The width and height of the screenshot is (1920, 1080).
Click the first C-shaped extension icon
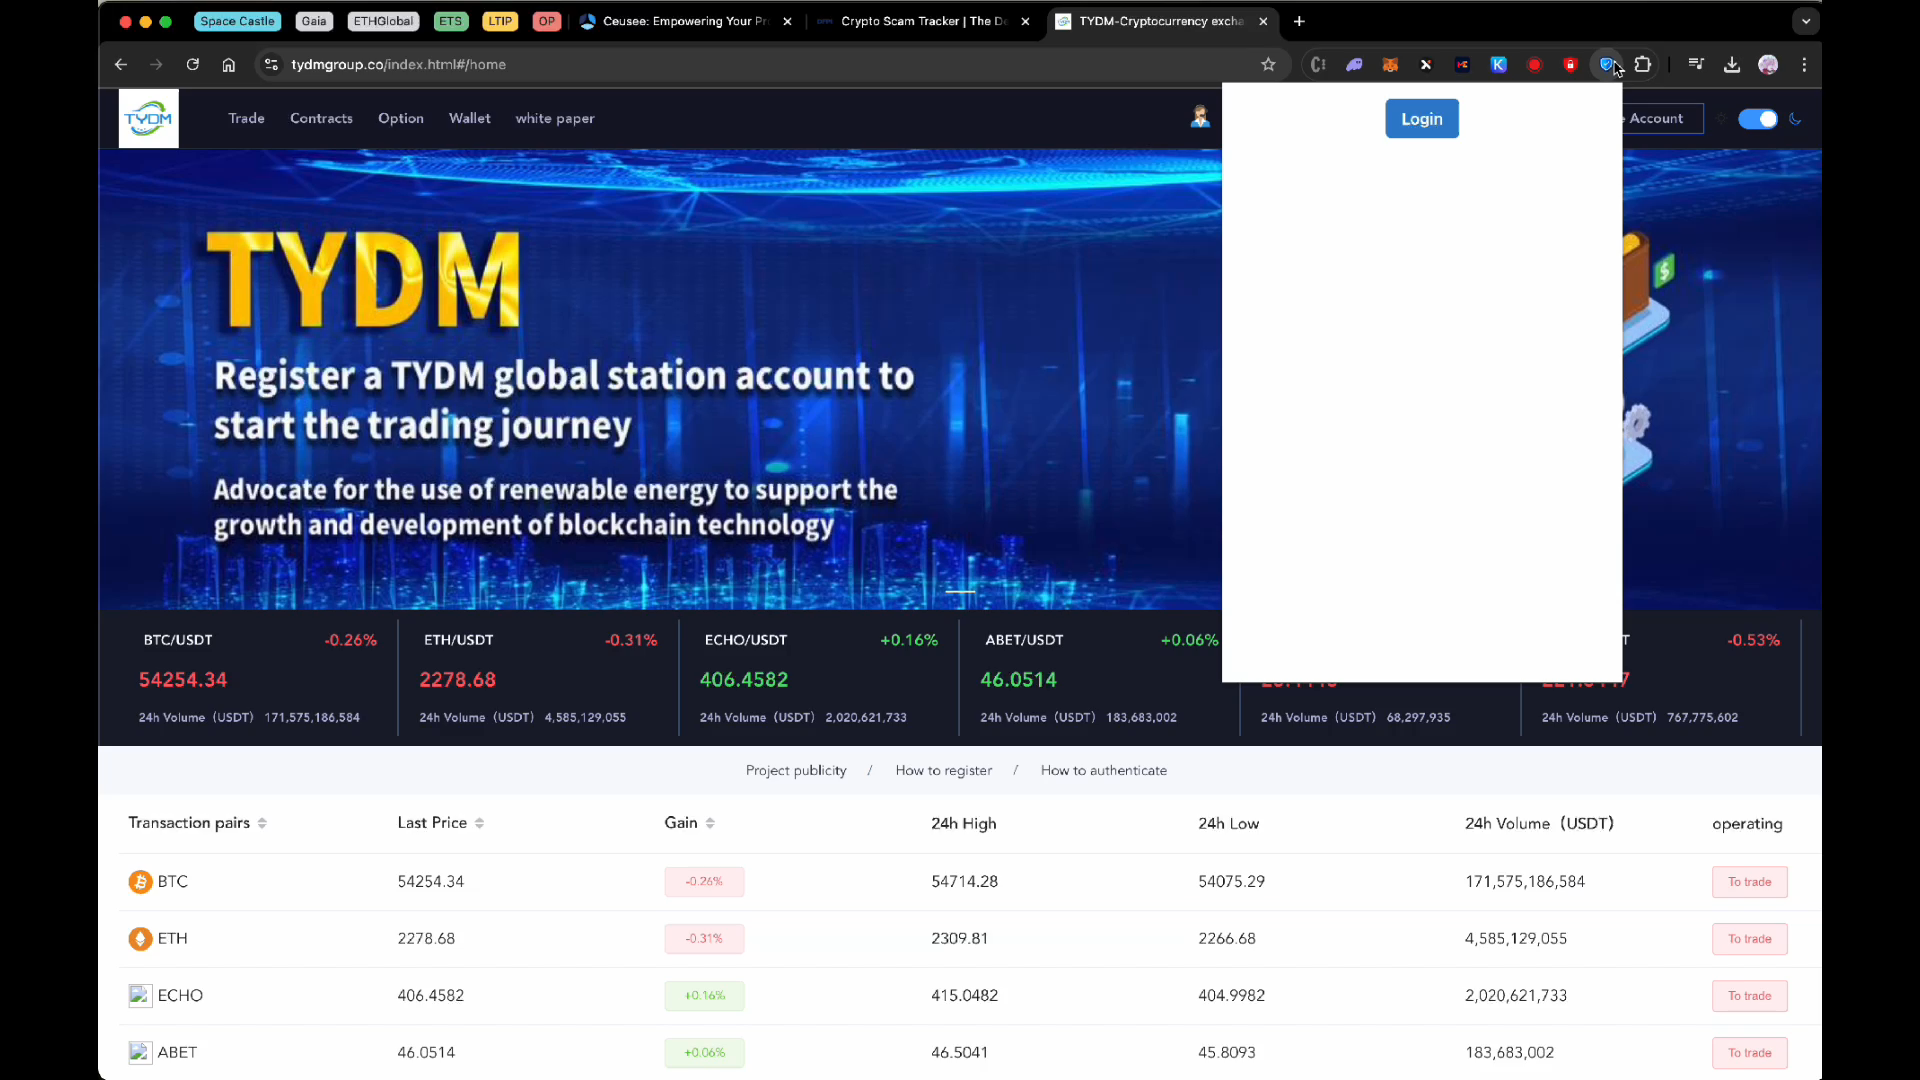[1318, 65]
